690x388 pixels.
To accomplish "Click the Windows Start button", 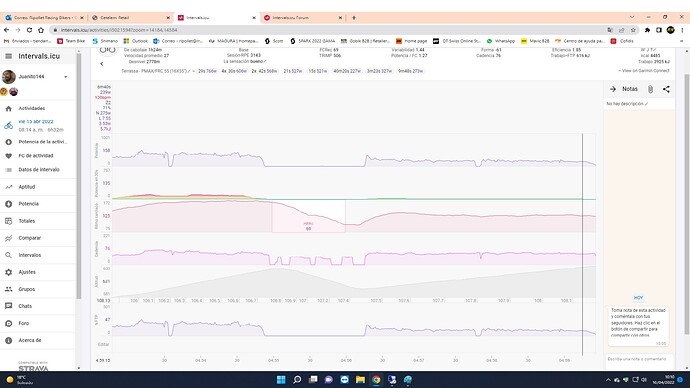I will point(281,380).
